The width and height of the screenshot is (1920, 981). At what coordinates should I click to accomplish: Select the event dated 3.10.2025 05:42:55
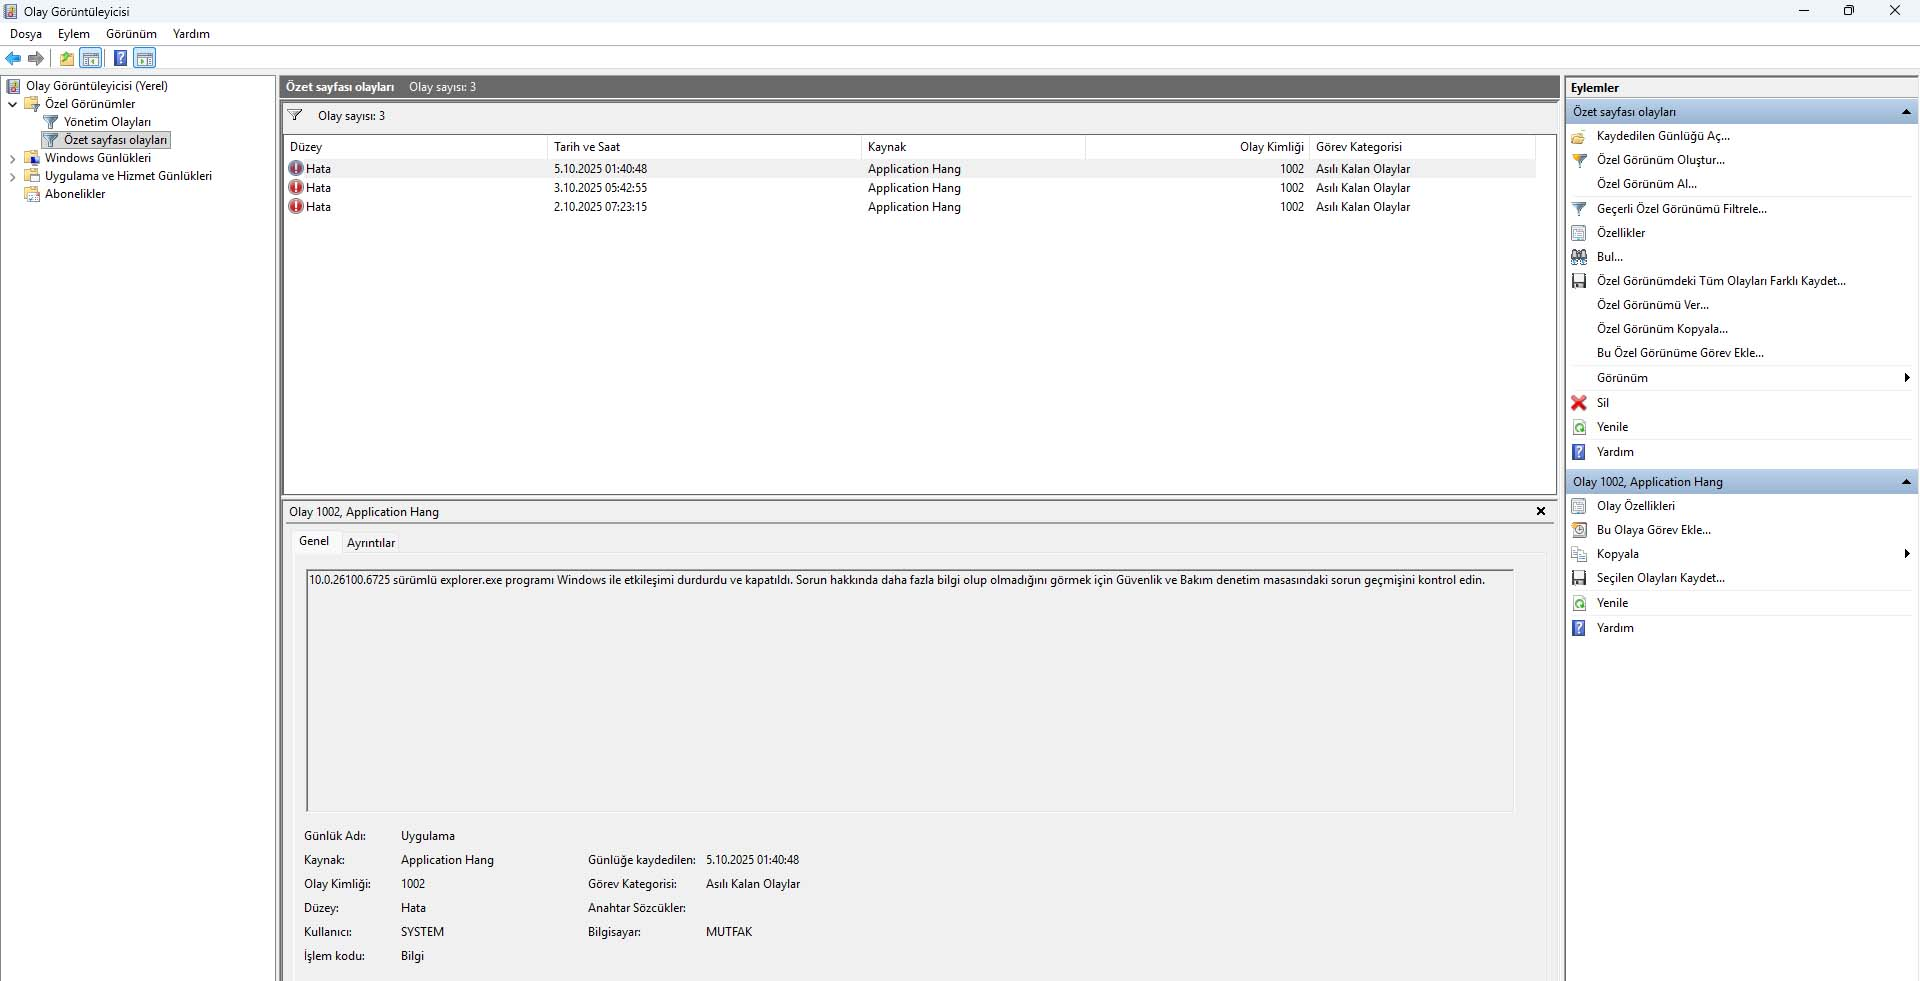[x=910, y=188]
